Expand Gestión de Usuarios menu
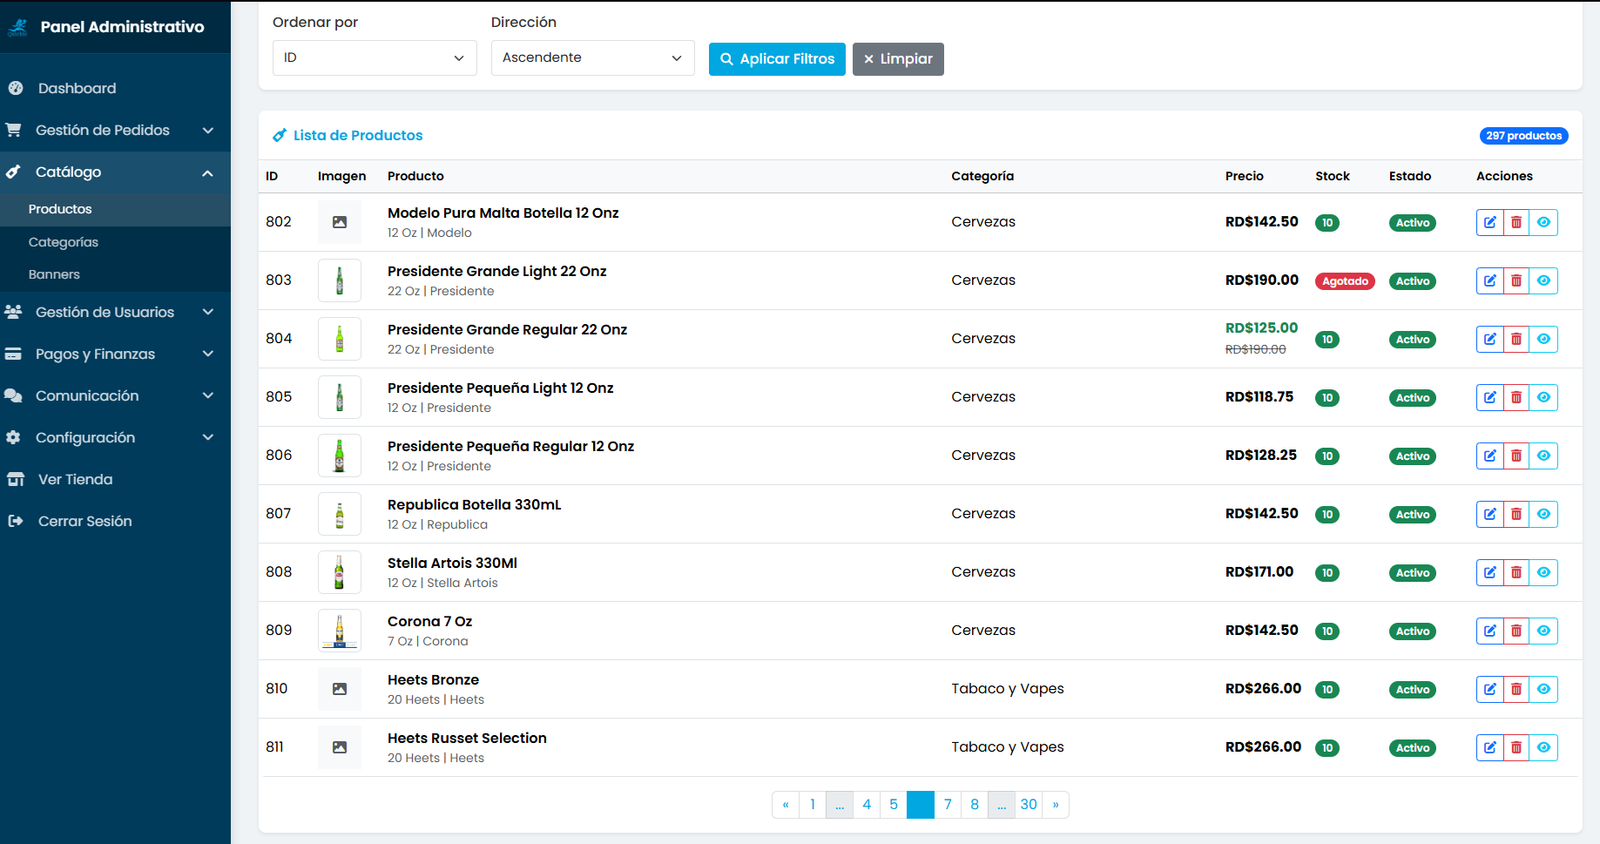Viewport: 1600px width, 844px height. [x=115, y=312]
